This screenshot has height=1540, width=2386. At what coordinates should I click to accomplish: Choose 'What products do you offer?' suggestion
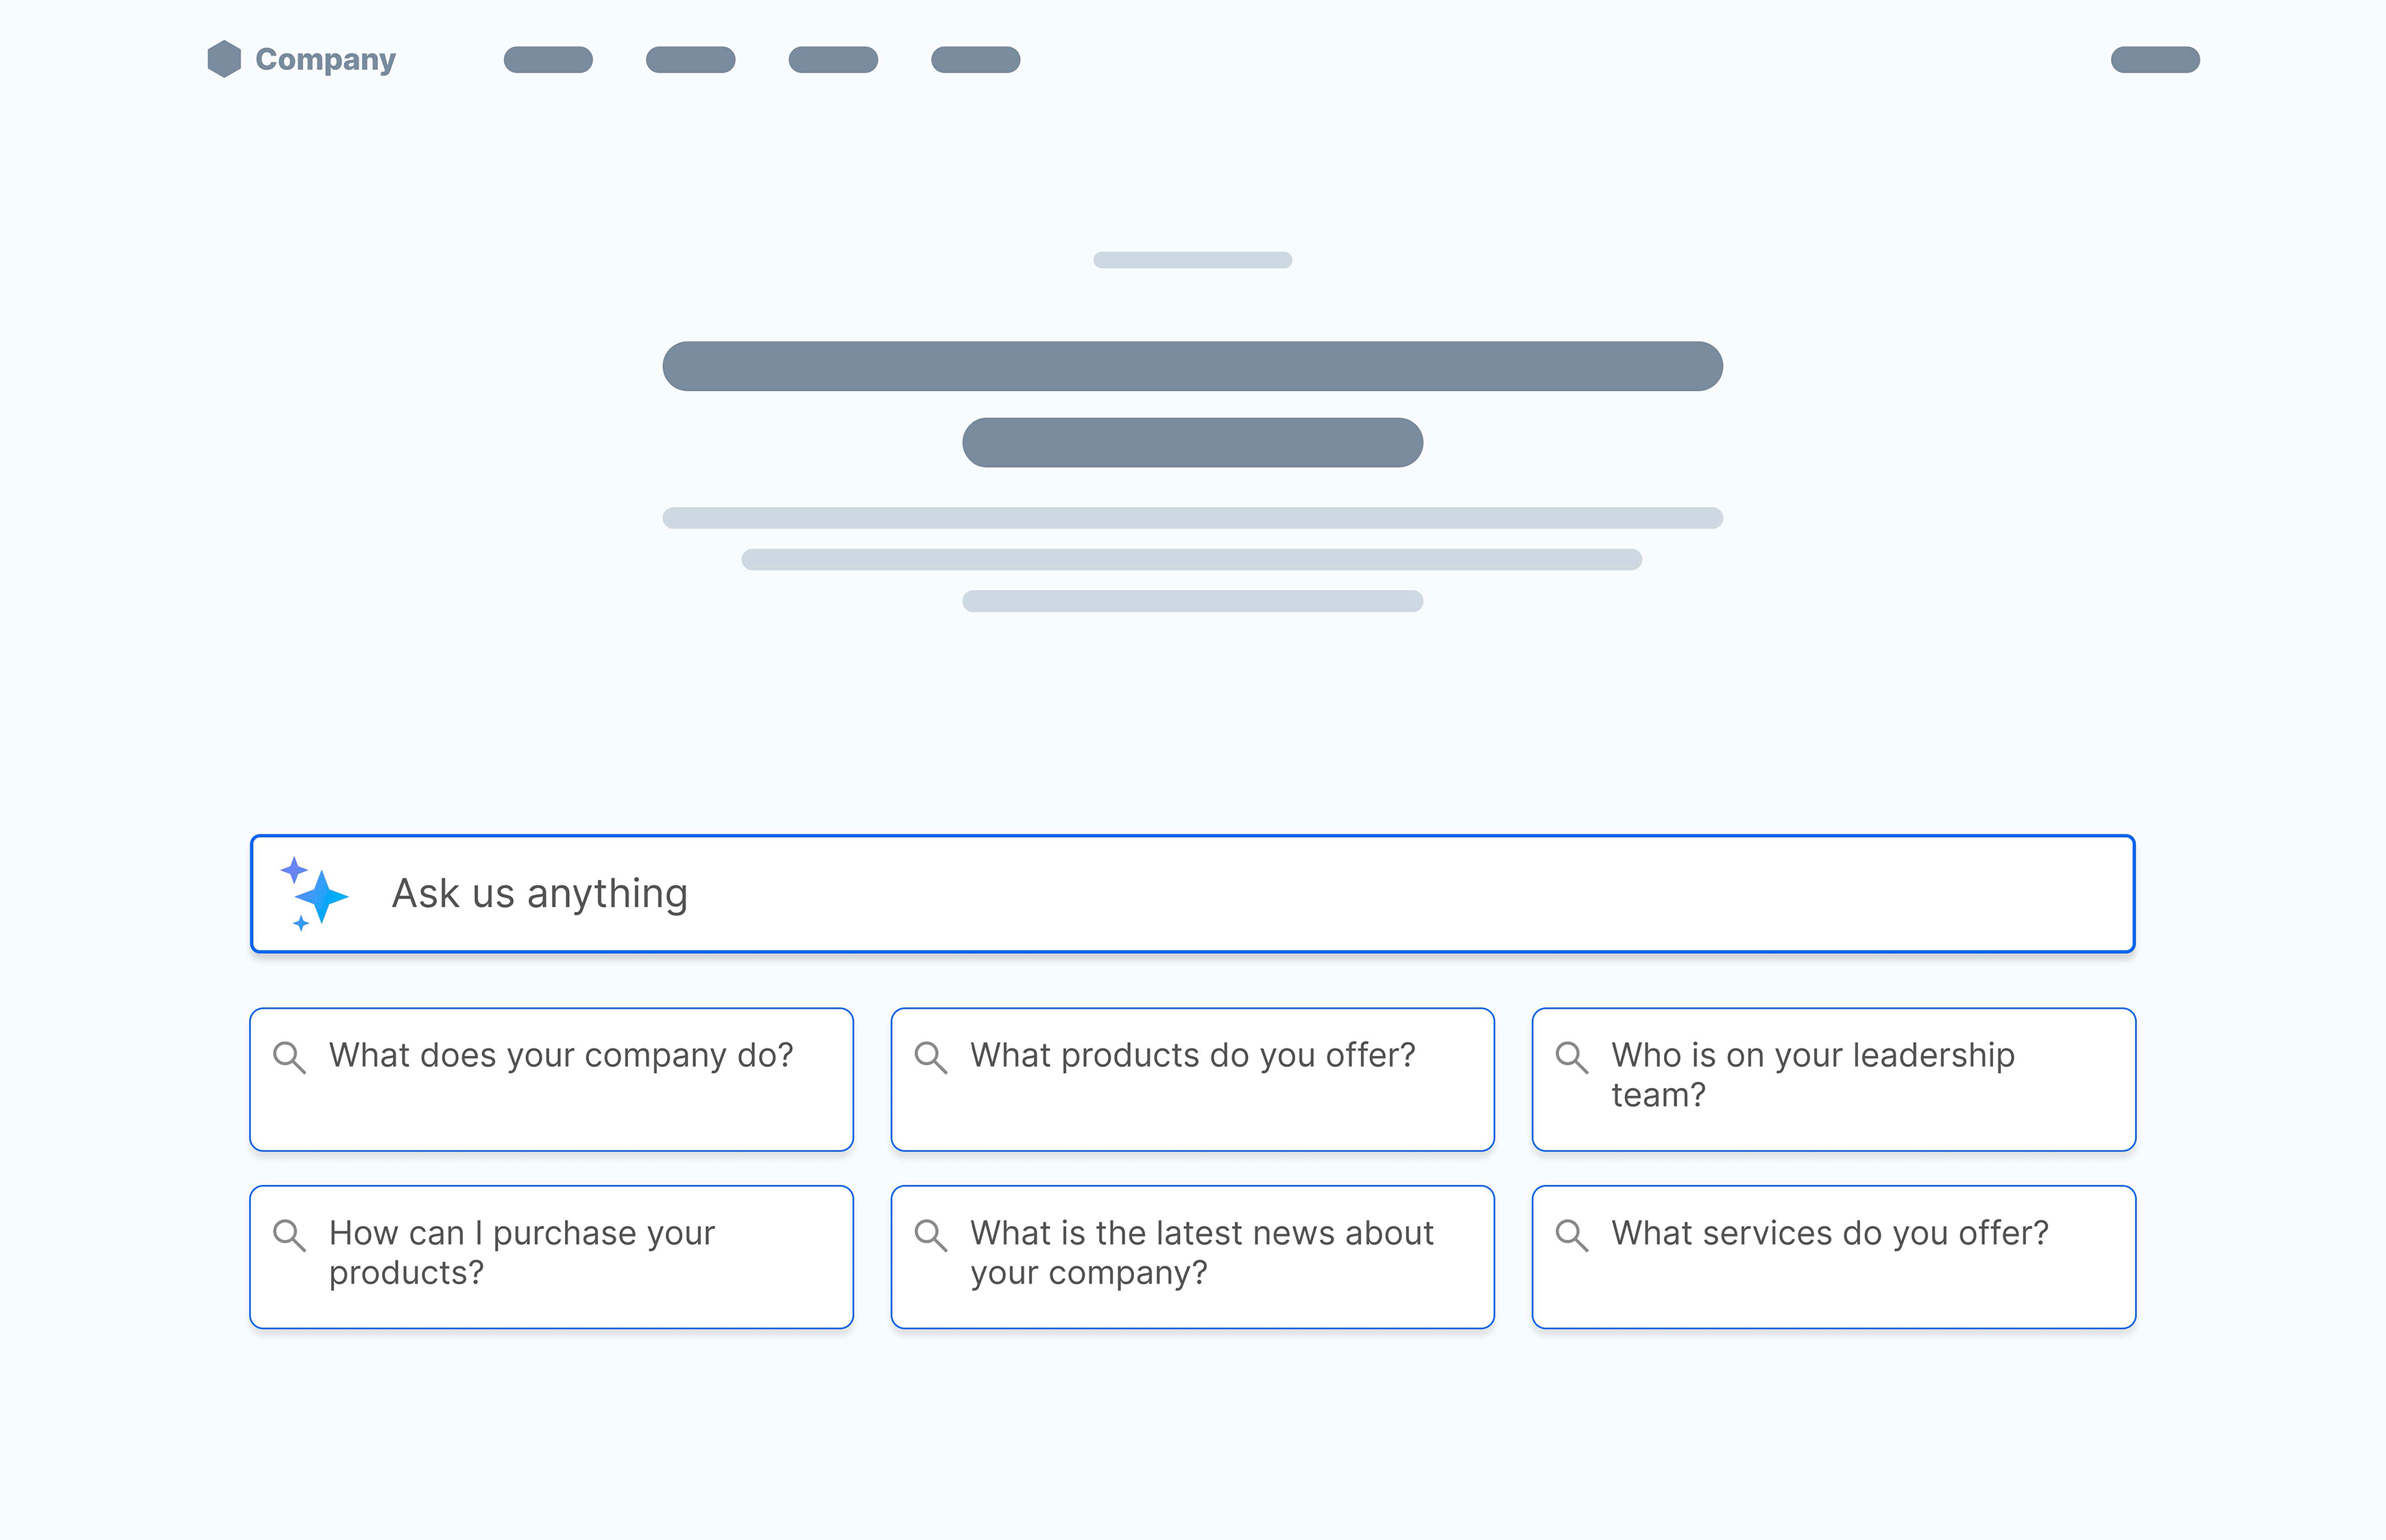click(1192, 1080)
